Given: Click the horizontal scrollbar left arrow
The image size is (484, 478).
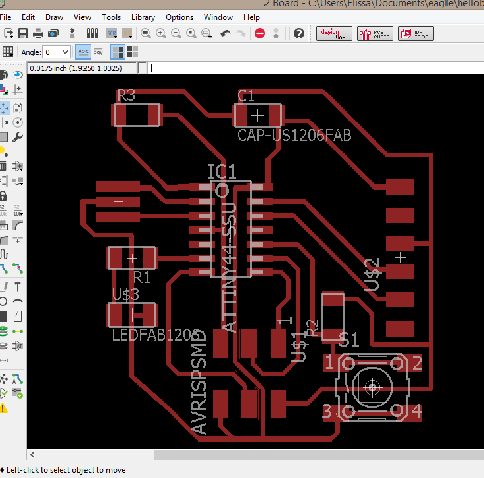Looking at the screenshot, I should tap(32, 454).
